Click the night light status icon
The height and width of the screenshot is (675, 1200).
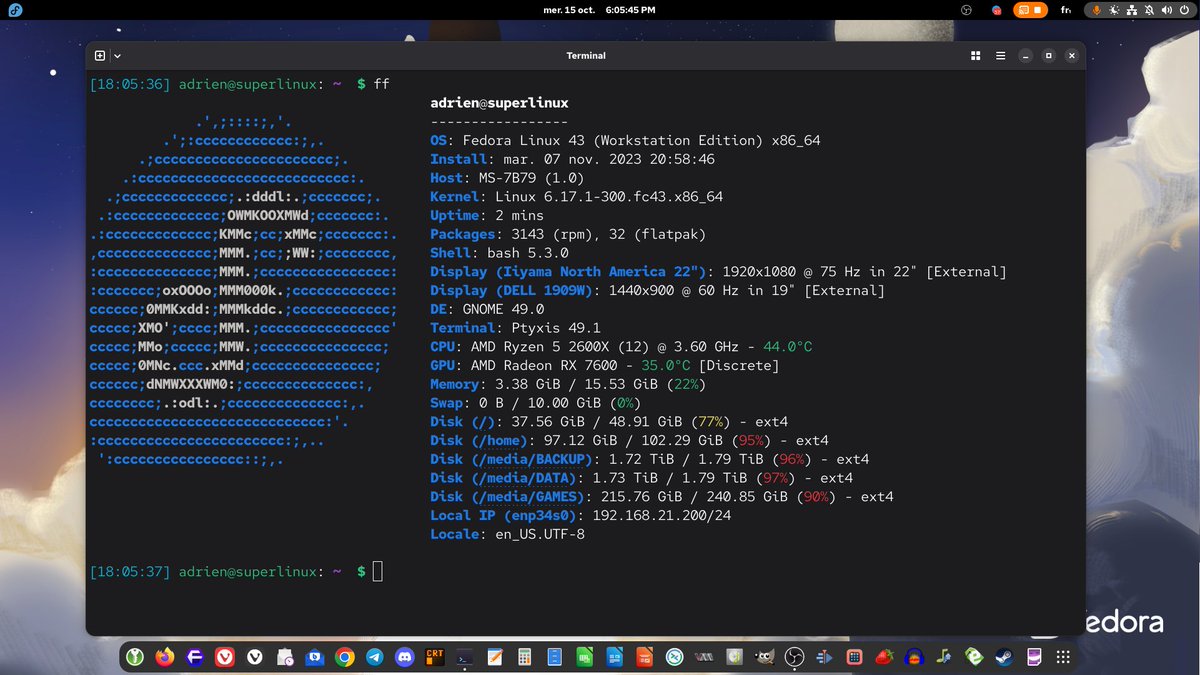tap(1114, 10)
